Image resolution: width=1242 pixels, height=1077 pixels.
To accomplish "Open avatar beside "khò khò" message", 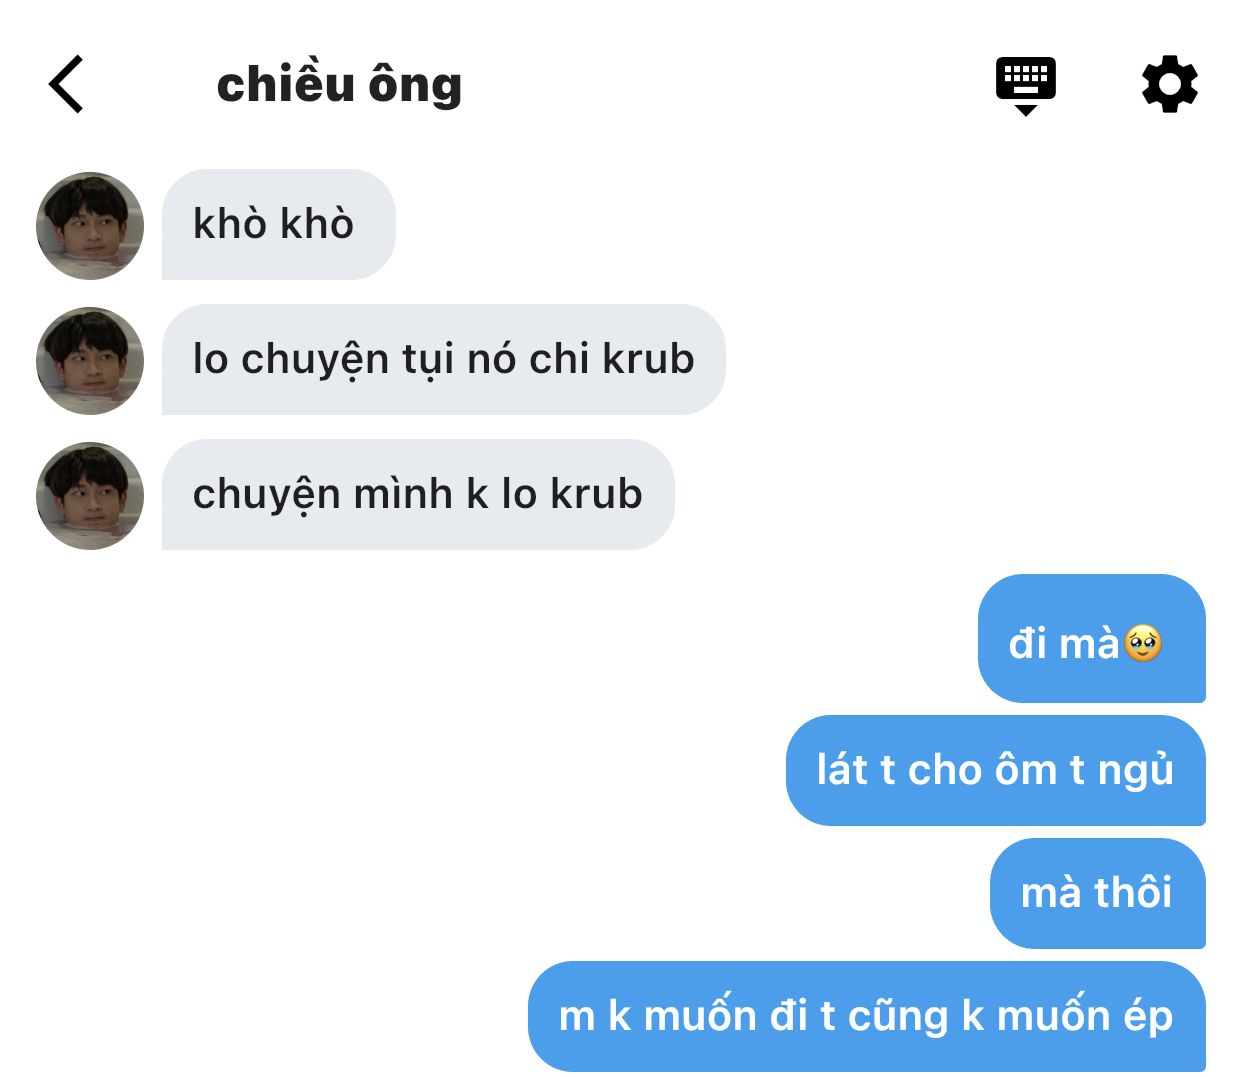I will pos(90,225).
